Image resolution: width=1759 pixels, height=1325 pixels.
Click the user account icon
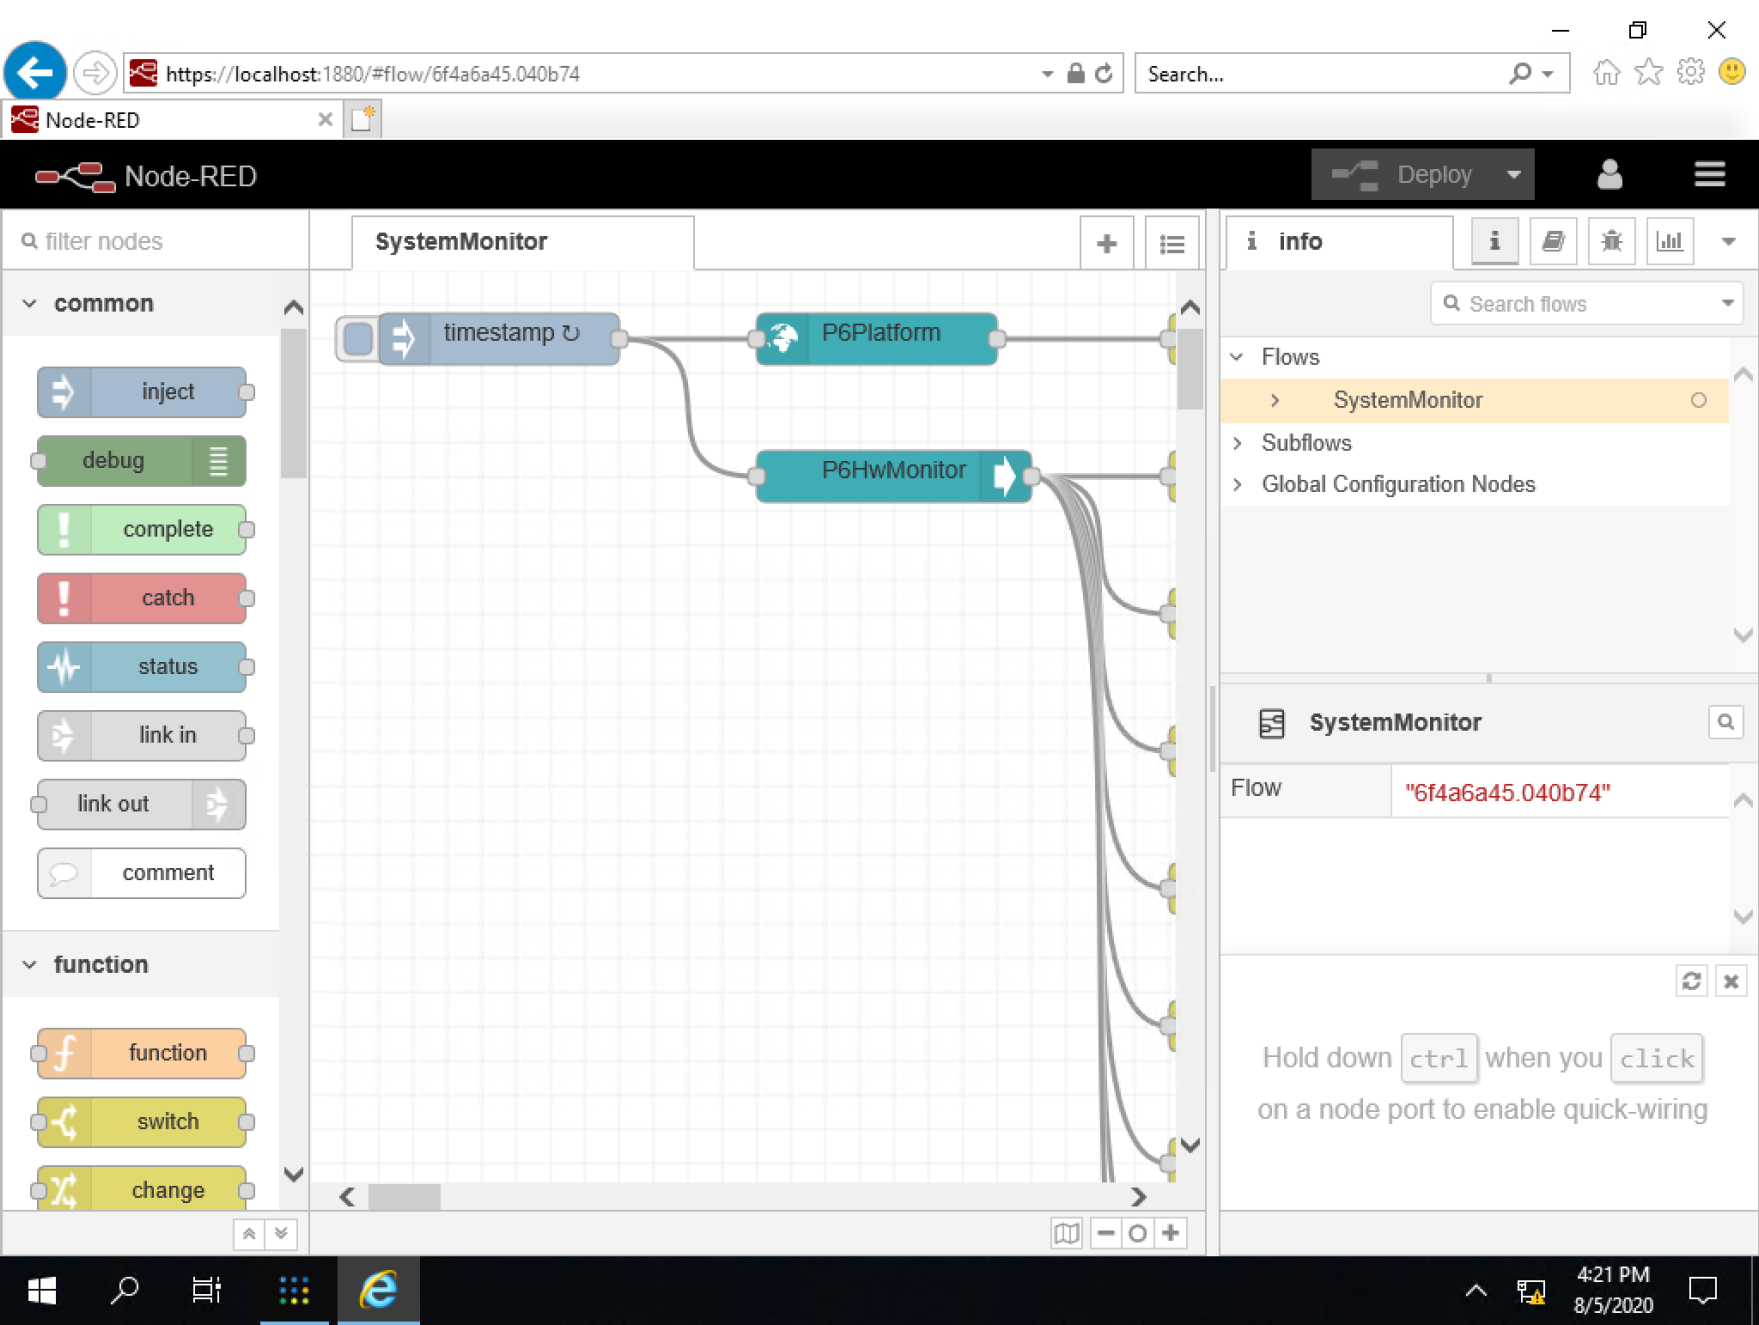click(1609, 175)
